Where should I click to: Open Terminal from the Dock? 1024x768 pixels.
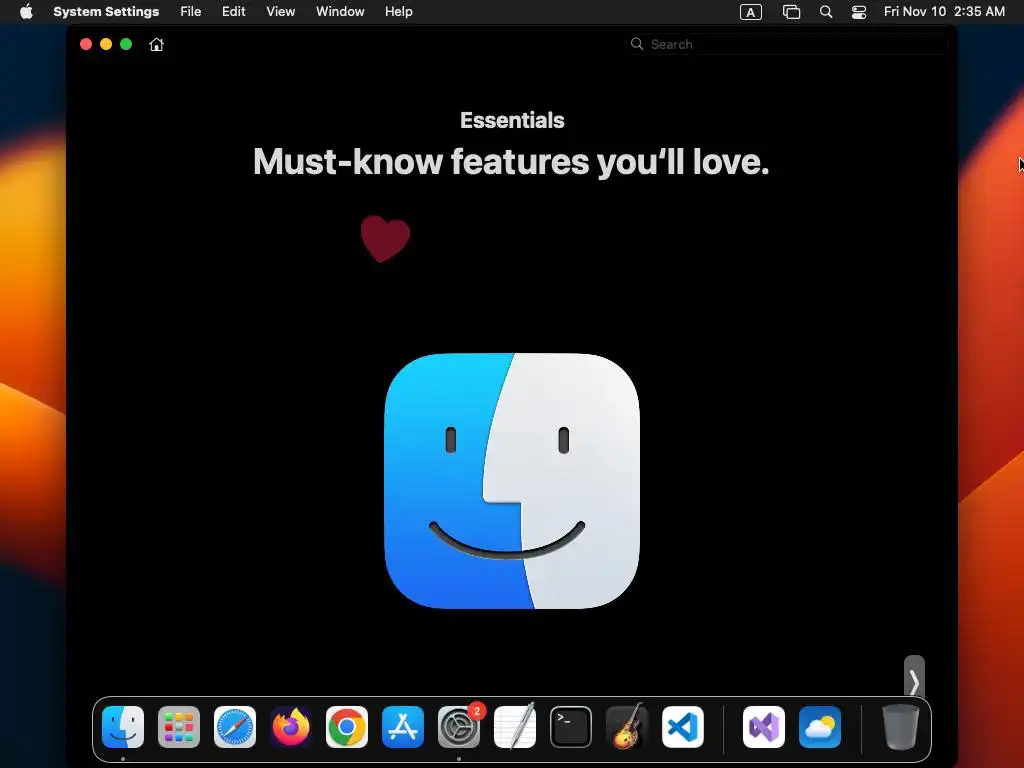(571, 727)
